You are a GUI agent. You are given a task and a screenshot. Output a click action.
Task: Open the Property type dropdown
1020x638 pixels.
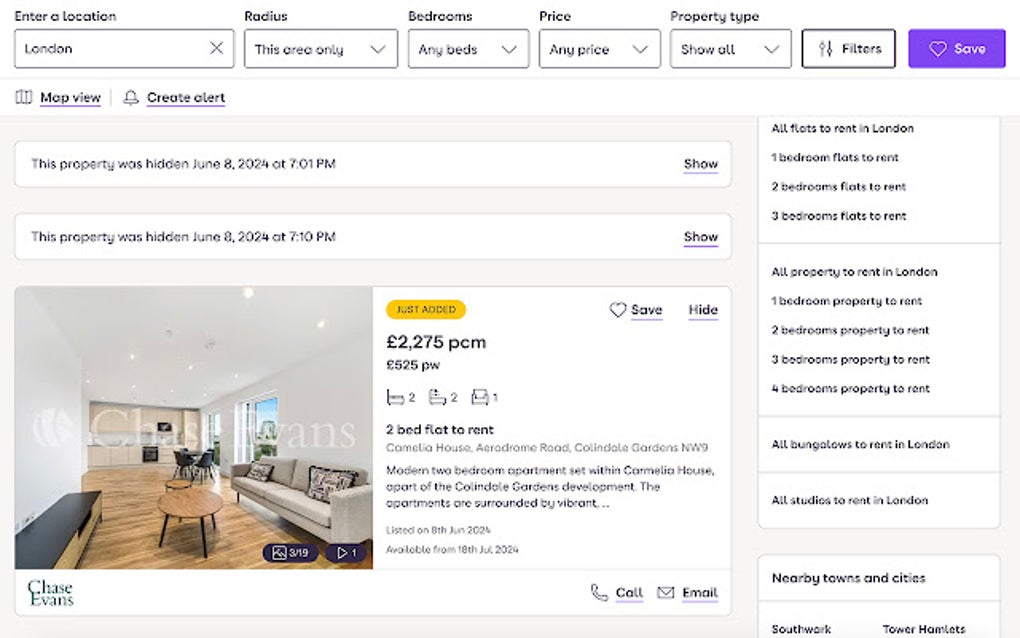(730, 47)
